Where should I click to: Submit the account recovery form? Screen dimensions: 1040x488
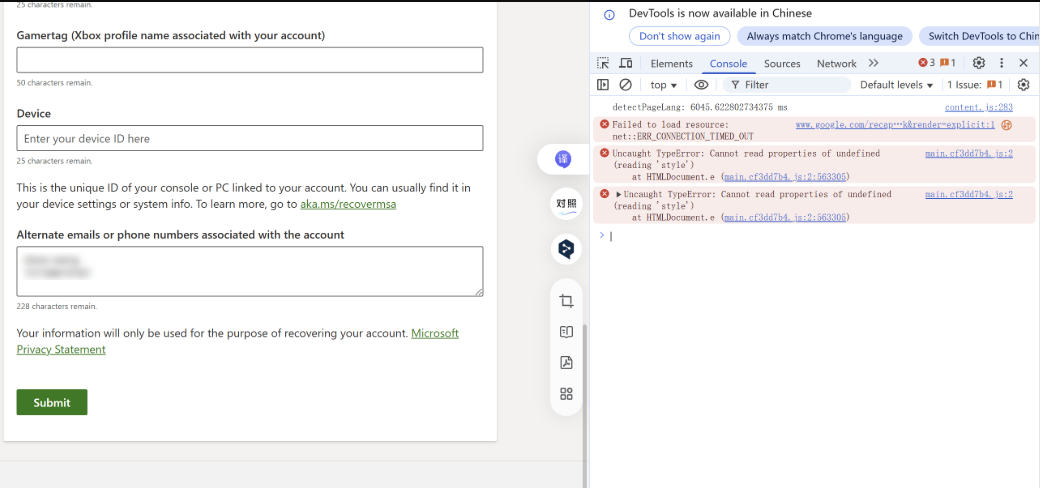[52, 402]
